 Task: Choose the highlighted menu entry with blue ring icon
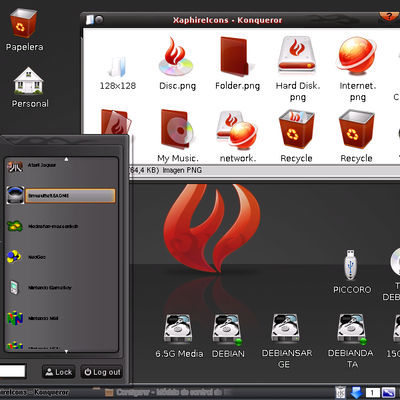[61, 195]
